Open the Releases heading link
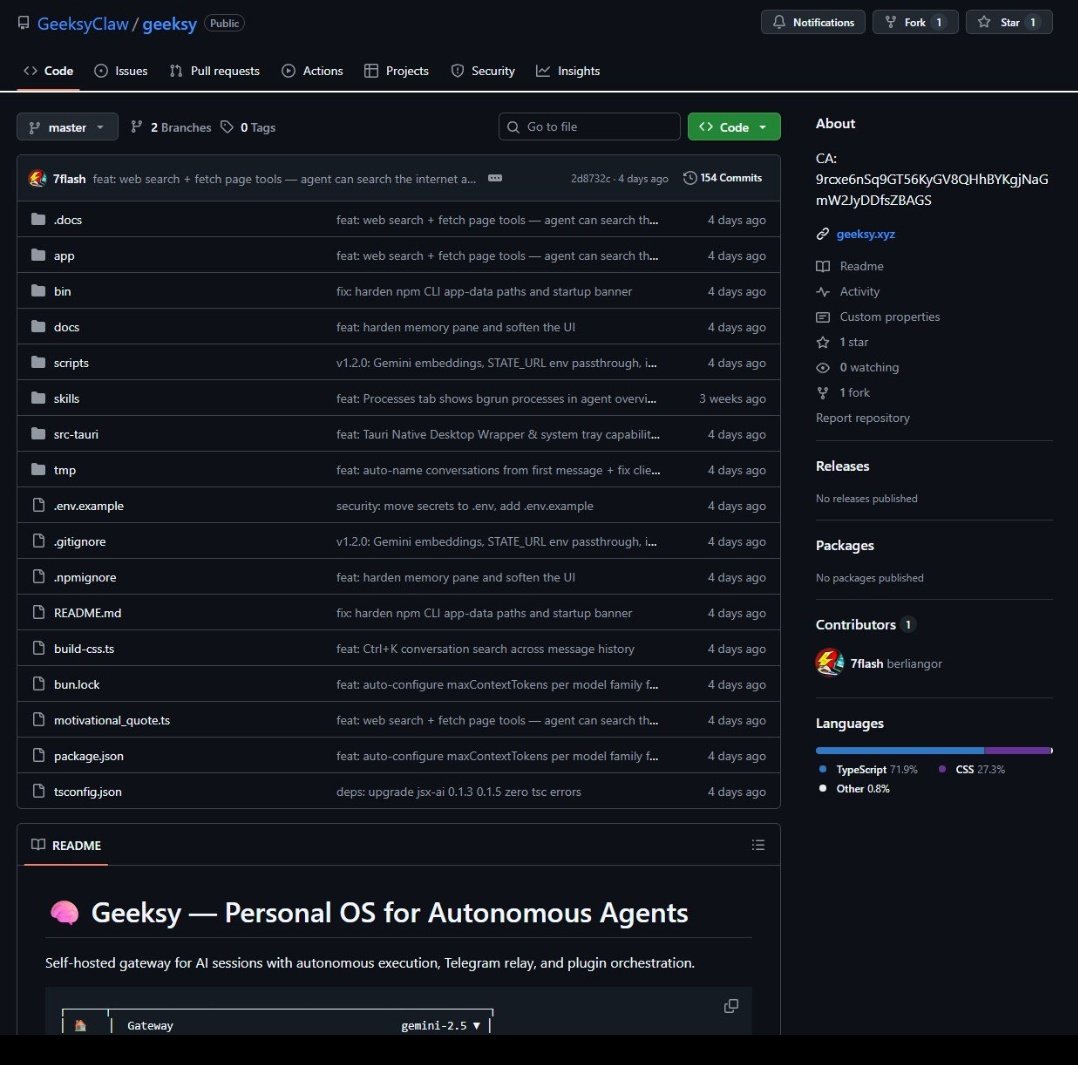This screenshot has height=1065, width=1078. [842, 466]
